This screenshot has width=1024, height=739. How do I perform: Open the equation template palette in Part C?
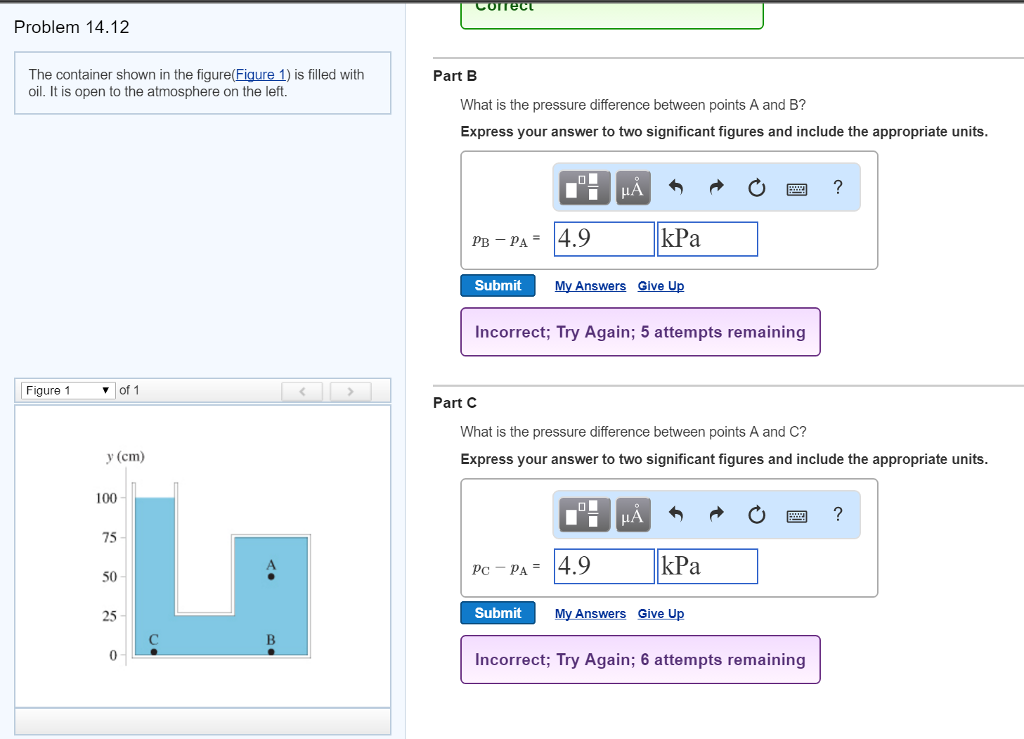pos(583,515)
